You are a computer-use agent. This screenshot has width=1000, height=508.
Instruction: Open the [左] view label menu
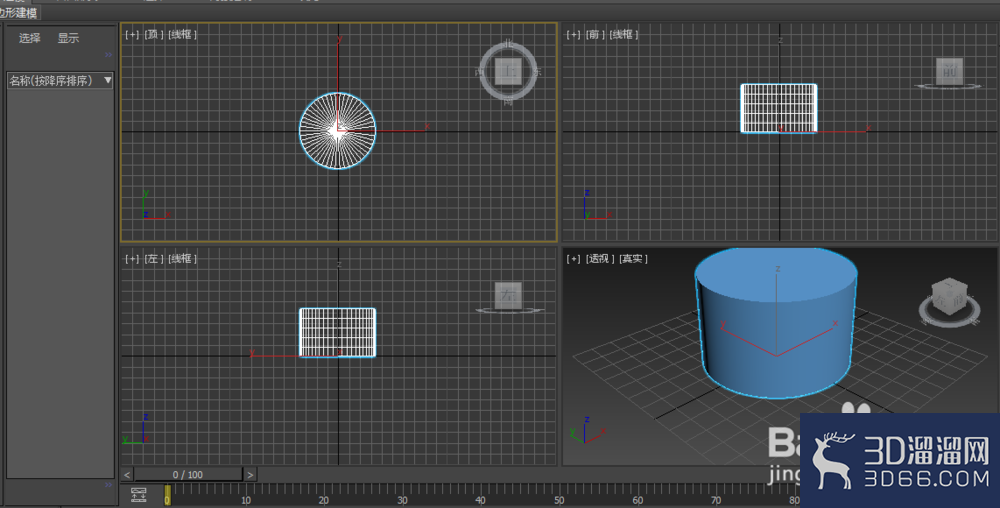tap(154, 259)
